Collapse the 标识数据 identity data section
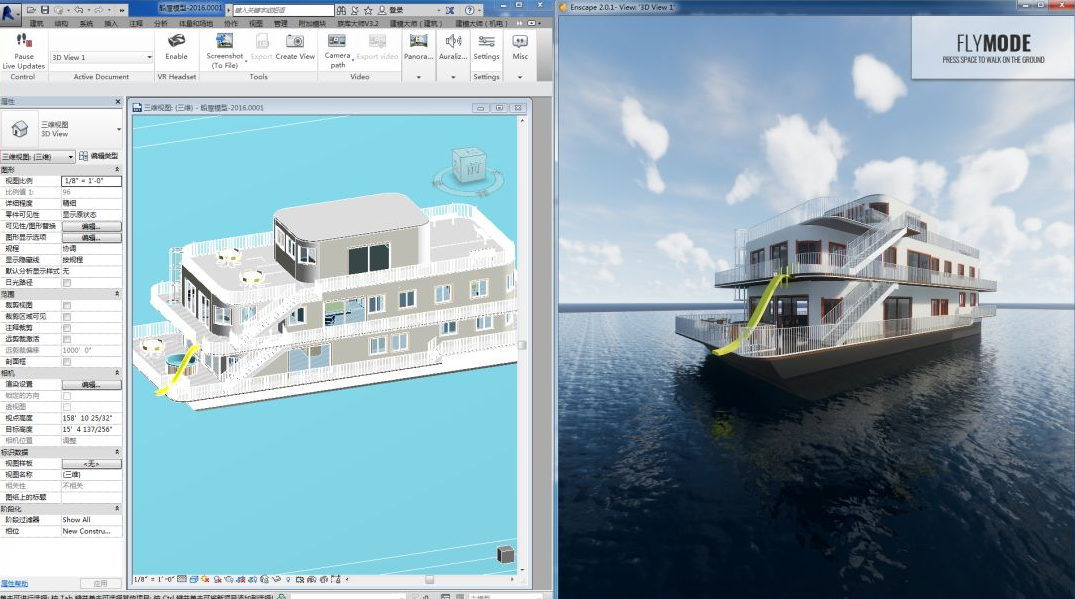This screenshot has width=1075, height=599. (117, 452)
